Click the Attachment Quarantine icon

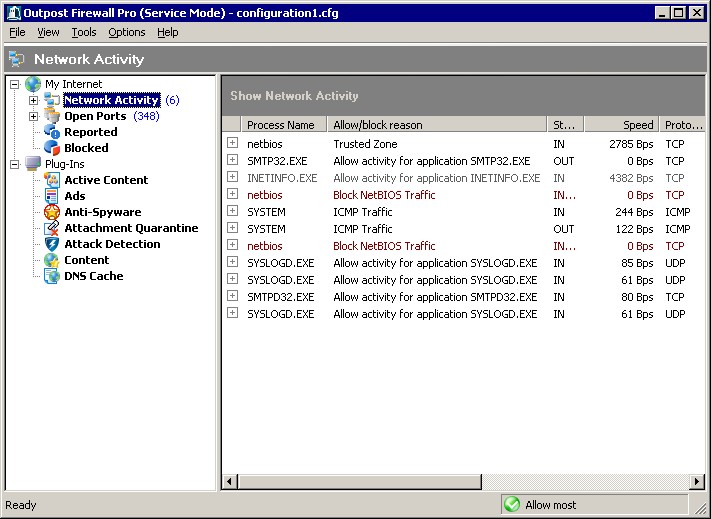tap(52, 228)
